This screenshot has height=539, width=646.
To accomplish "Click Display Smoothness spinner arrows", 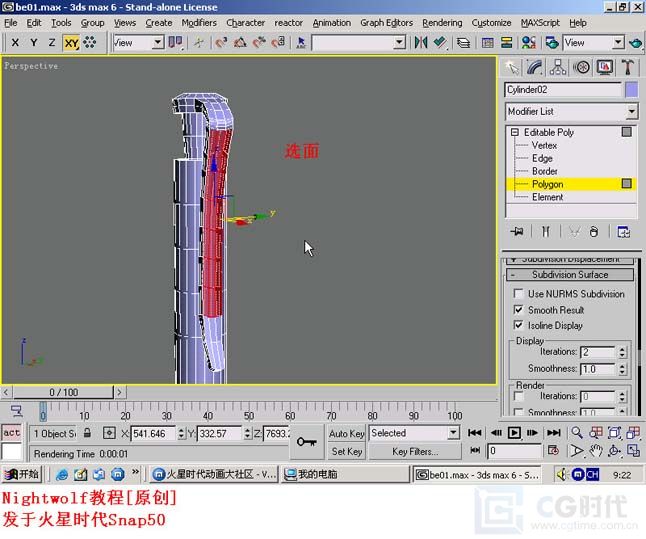I will (x=622, y=369).
